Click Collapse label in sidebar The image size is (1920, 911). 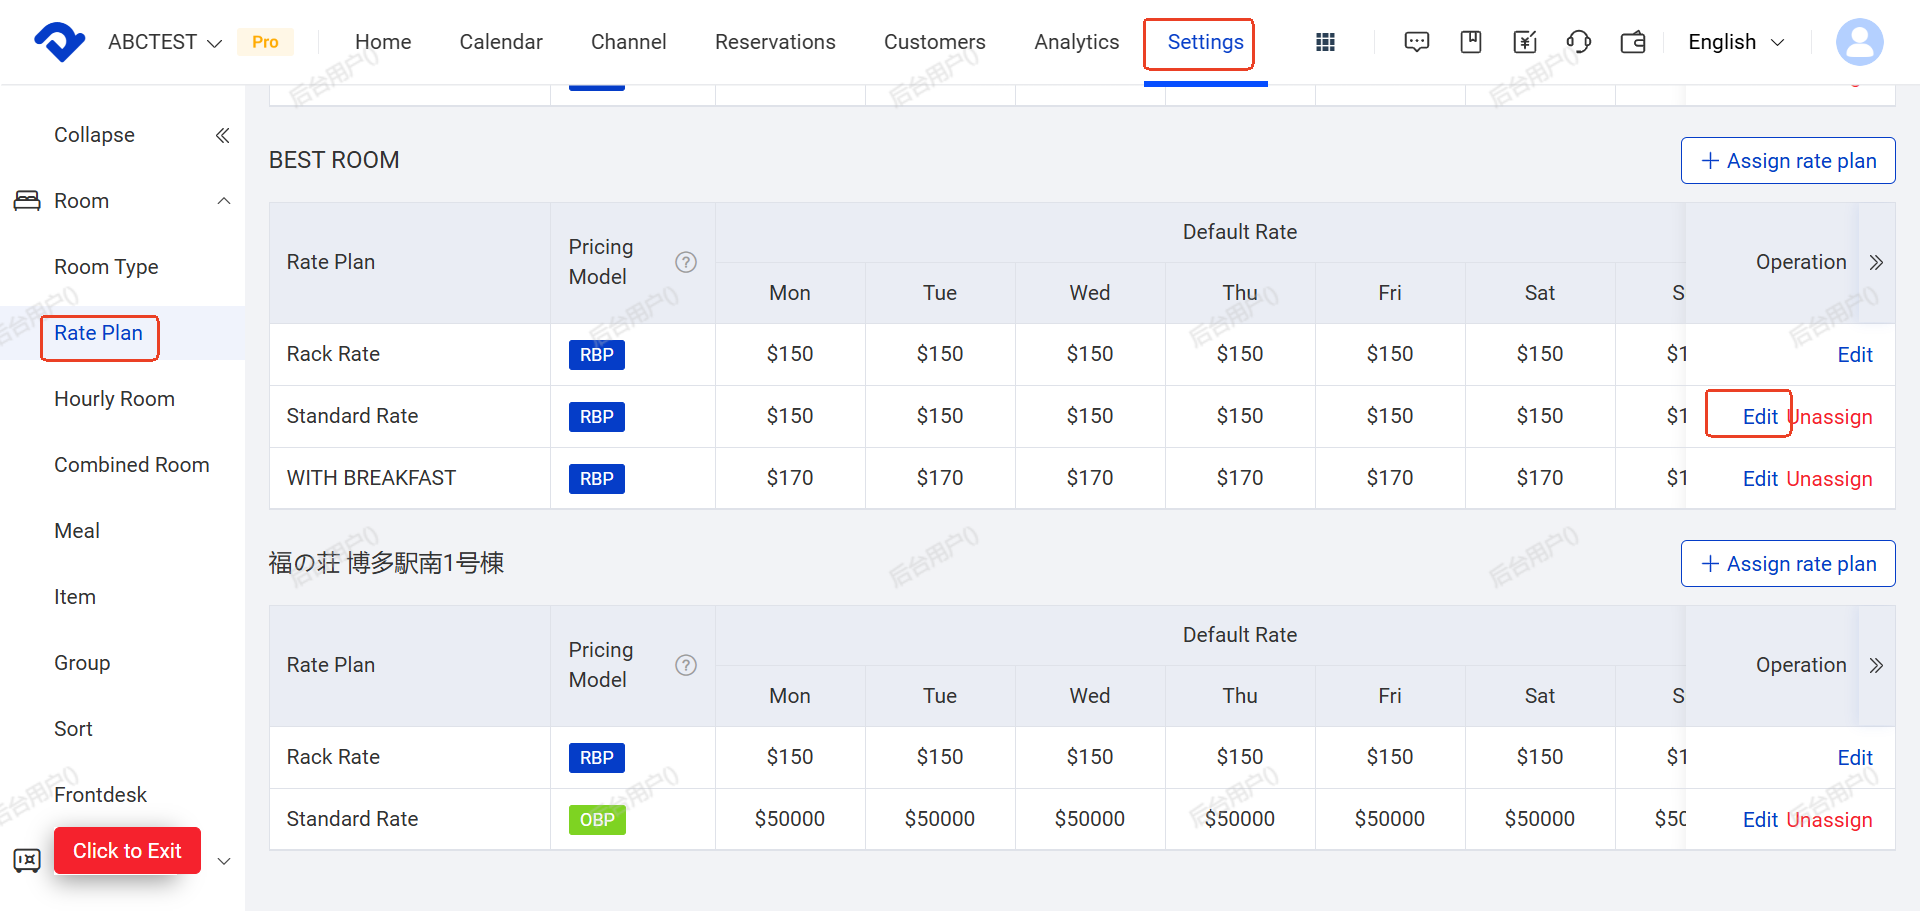(x=94, y=135)
